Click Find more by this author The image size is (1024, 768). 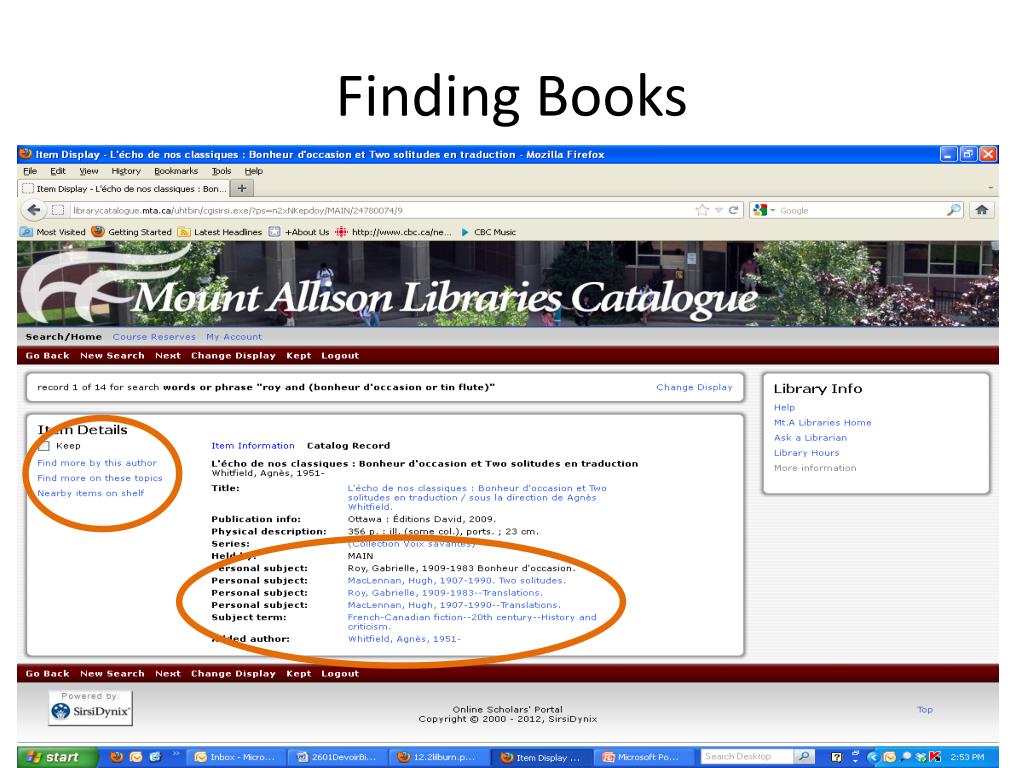tap(97, 463)
